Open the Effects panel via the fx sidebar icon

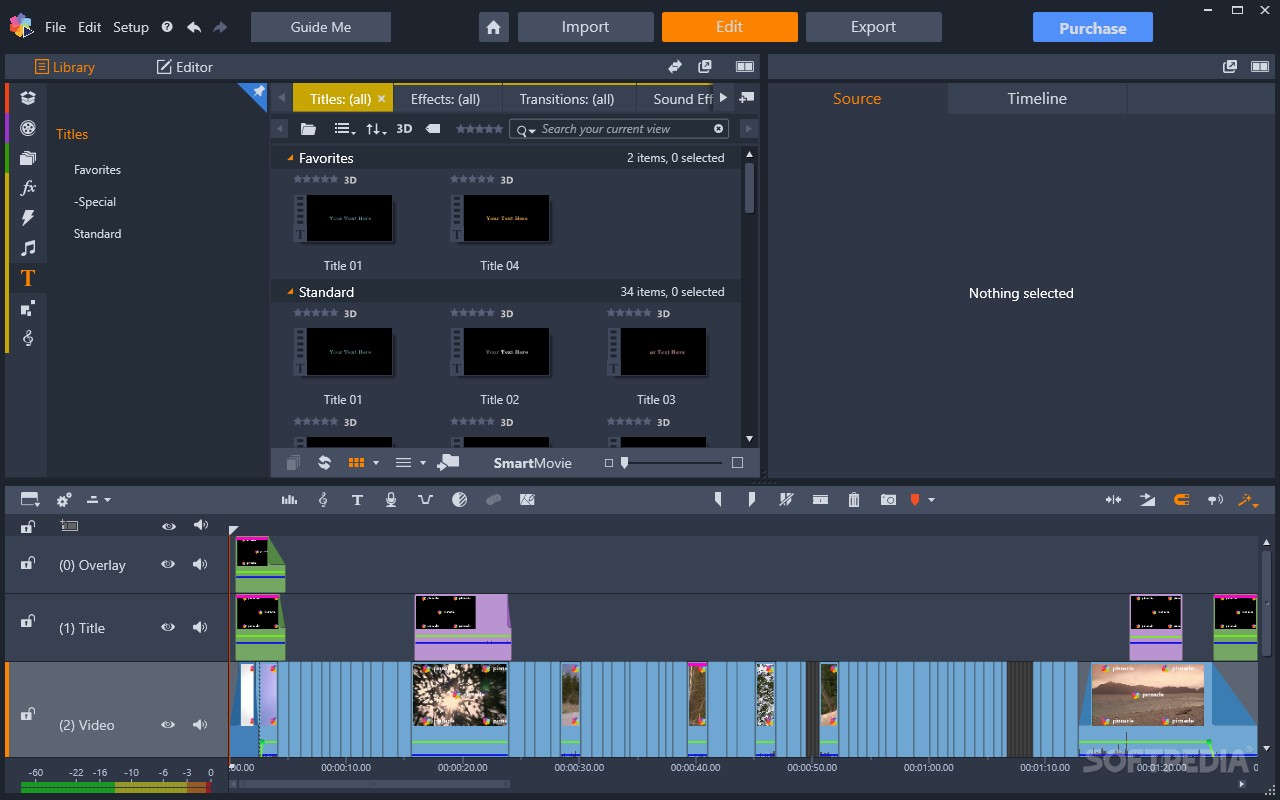click(x=27, y=187)
